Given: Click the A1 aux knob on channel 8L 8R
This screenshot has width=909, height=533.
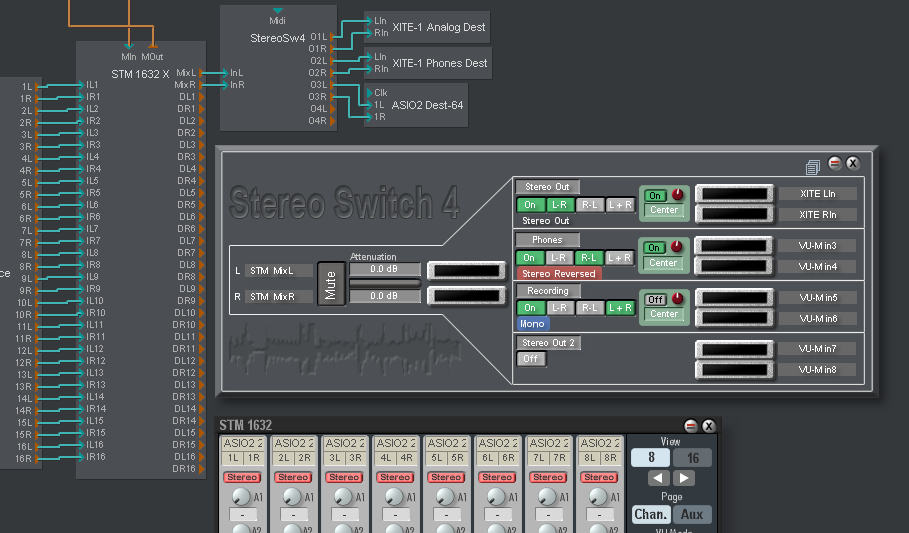Looking at the screenshot, I should pyautogui.click(x=598, y=496).
